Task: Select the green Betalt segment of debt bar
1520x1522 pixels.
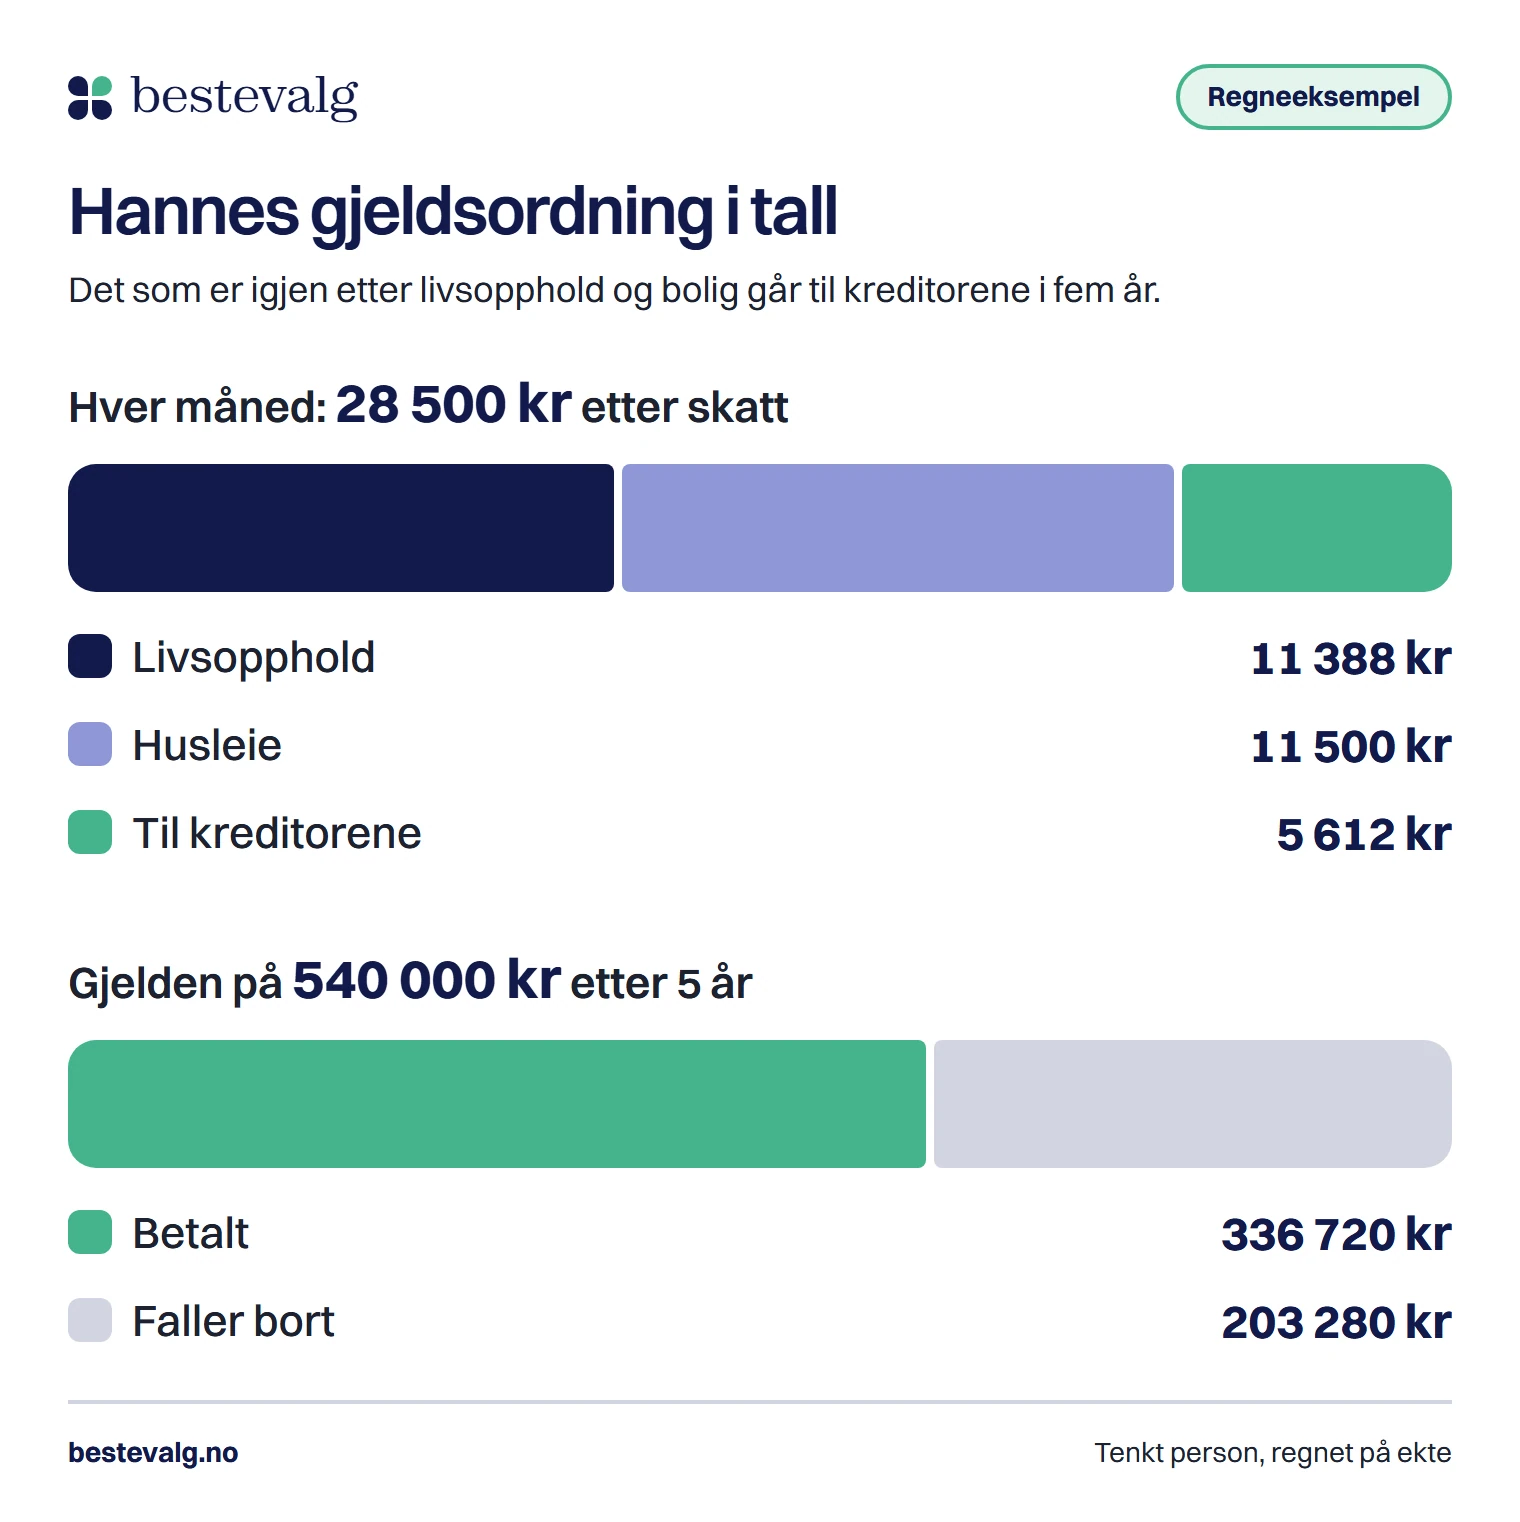Action: click(497, 1104)
